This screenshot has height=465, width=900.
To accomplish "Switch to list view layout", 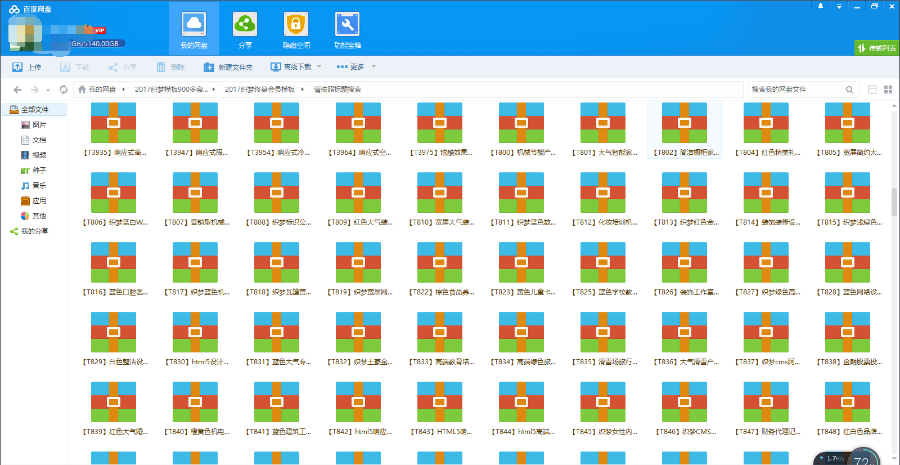I will click(x=872, y=89).
